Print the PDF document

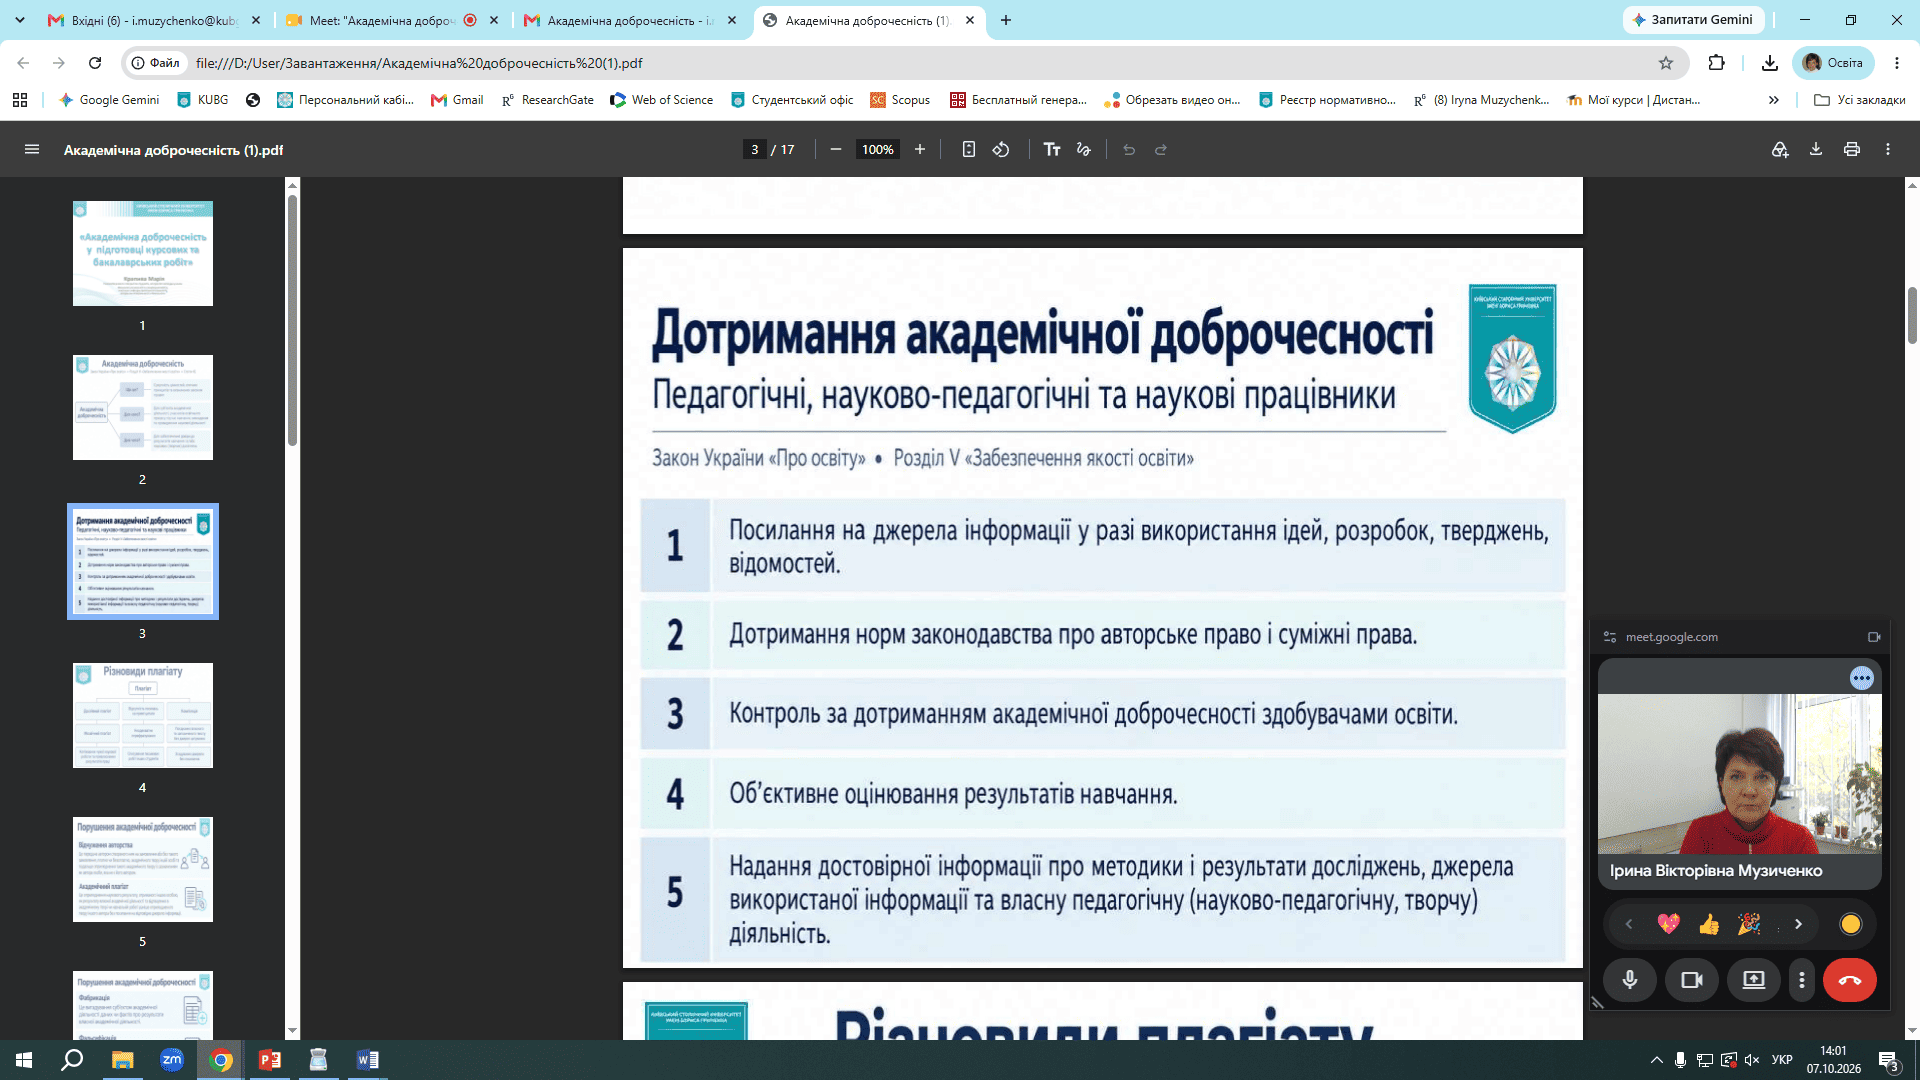(1852, 149)
